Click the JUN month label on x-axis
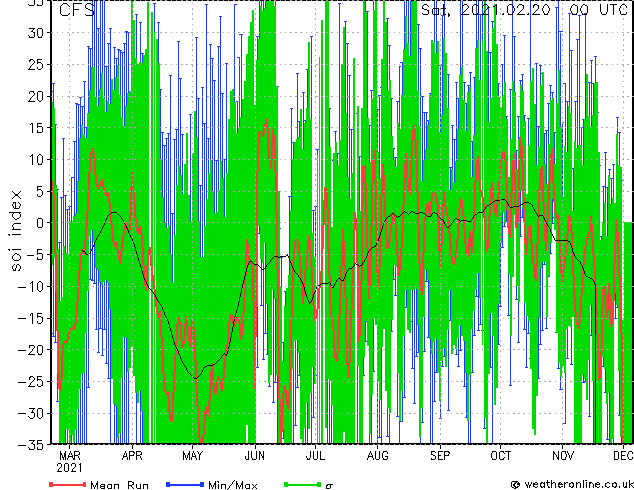 (x=255, y=456)
